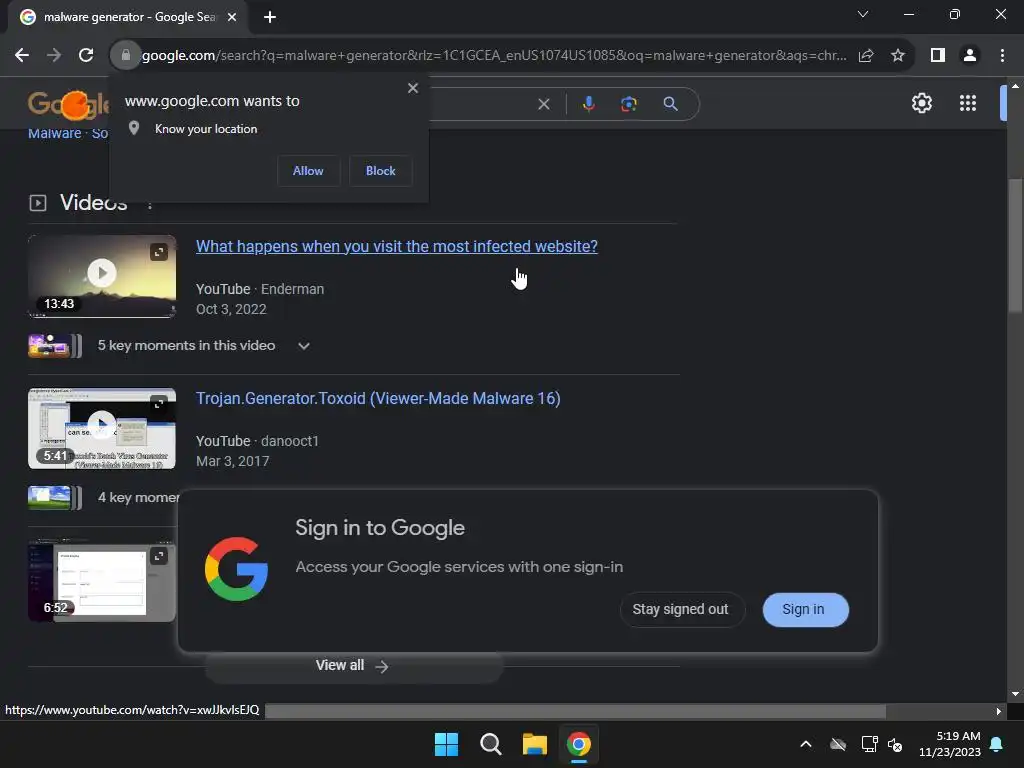Expand the 5:41 video preview icon

click(159, 404)
